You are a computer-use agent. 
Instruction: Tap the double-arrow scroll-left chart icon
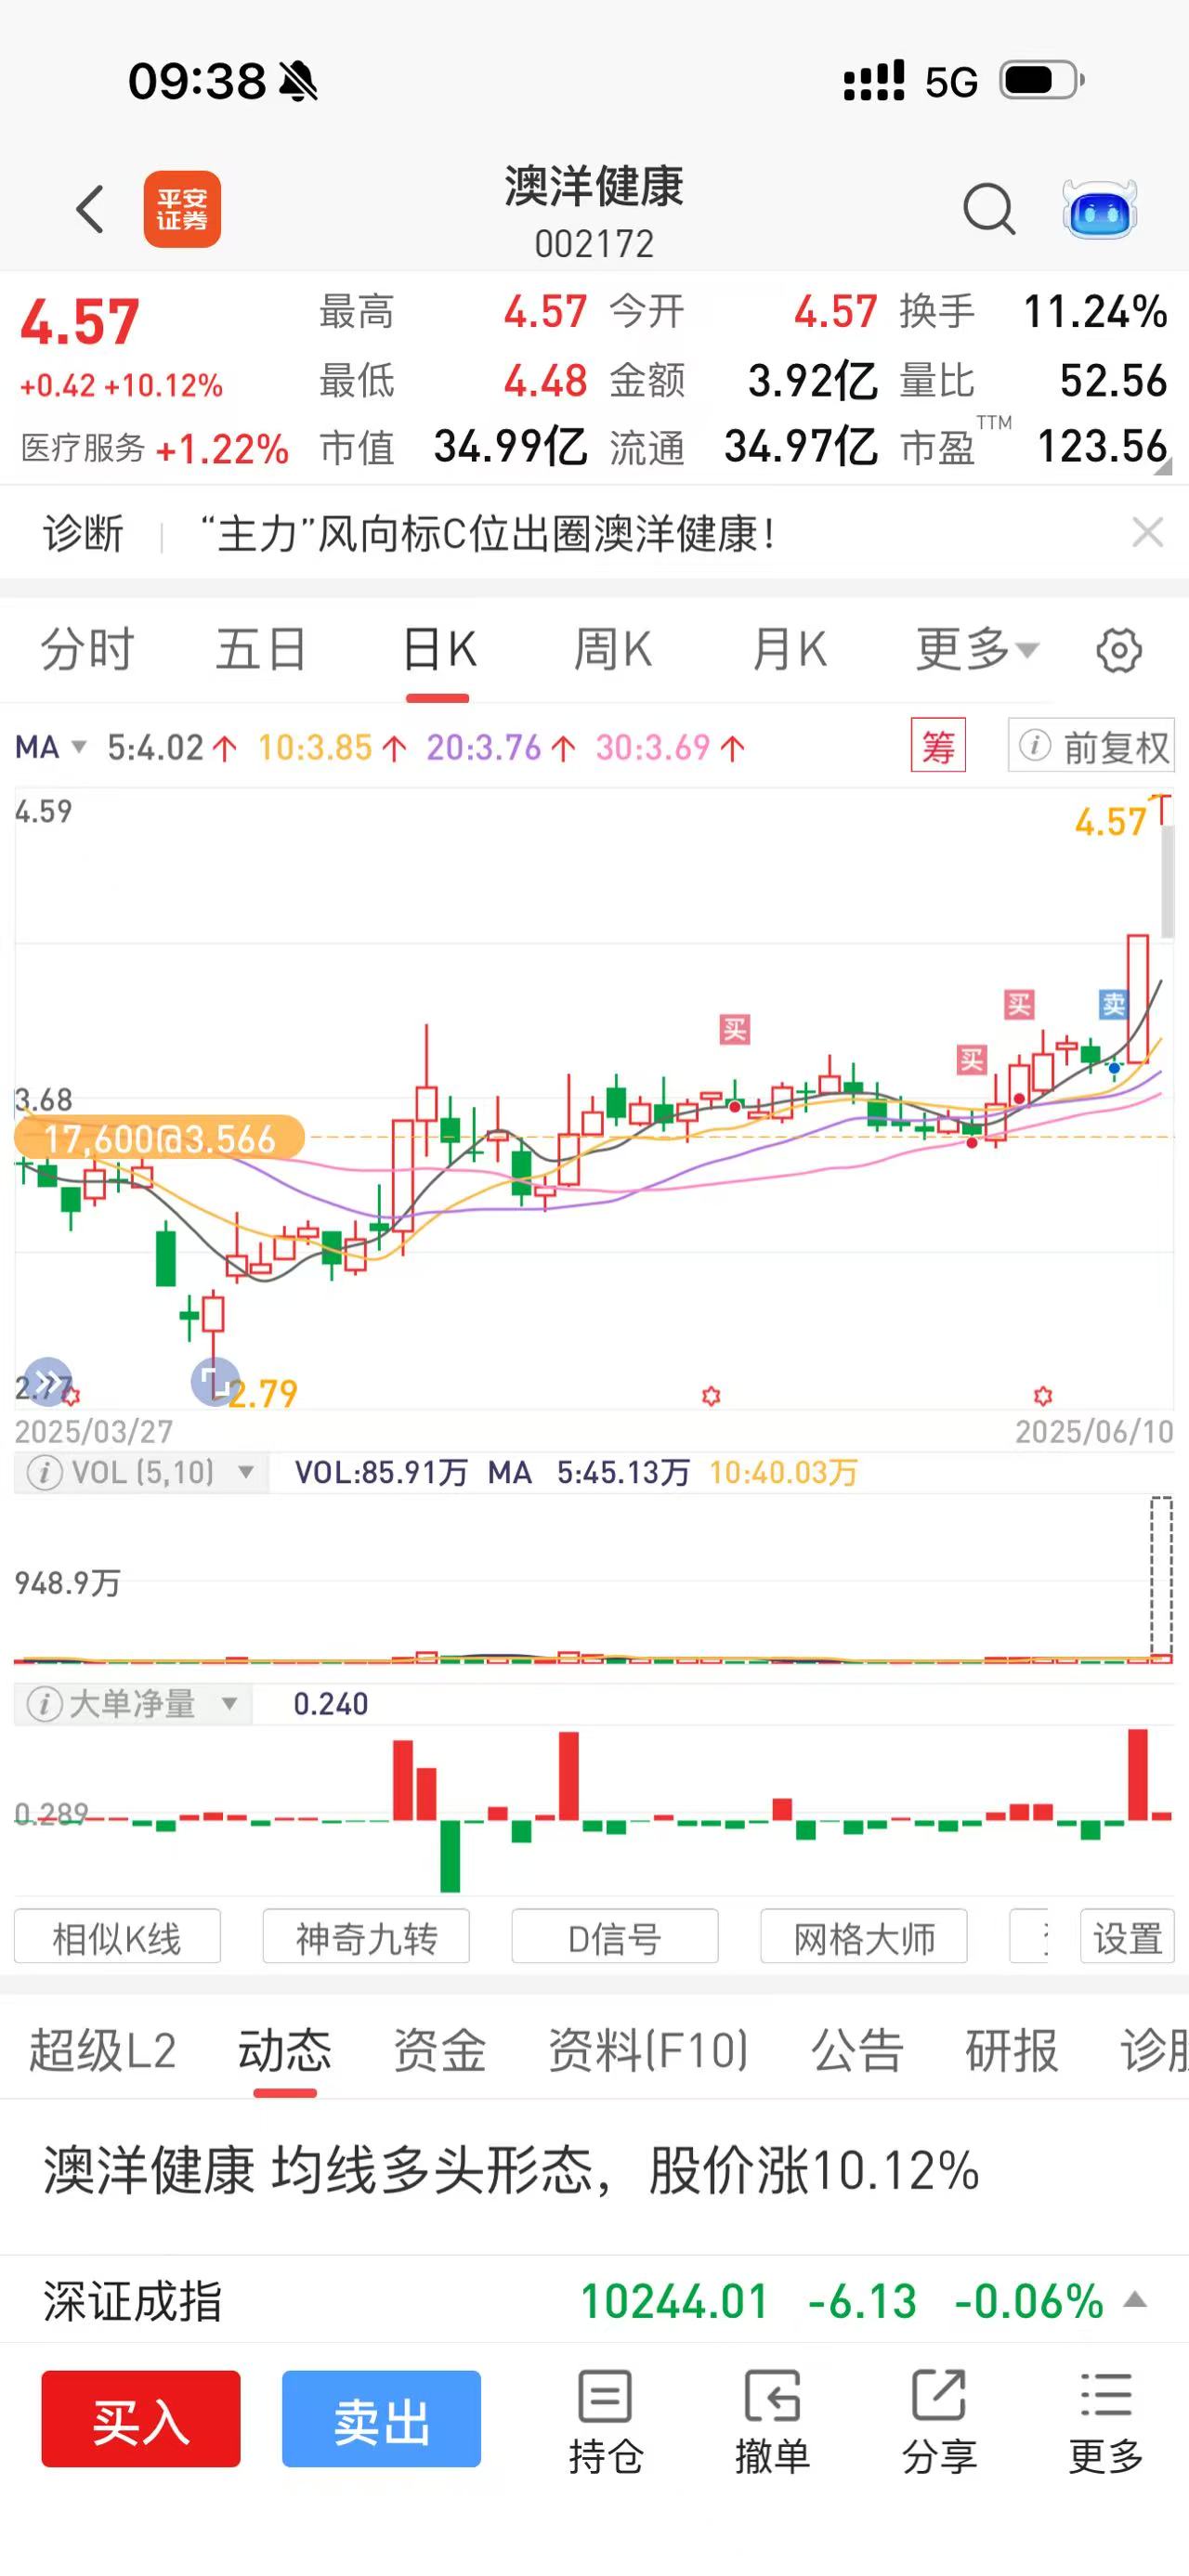[47, 1382]
